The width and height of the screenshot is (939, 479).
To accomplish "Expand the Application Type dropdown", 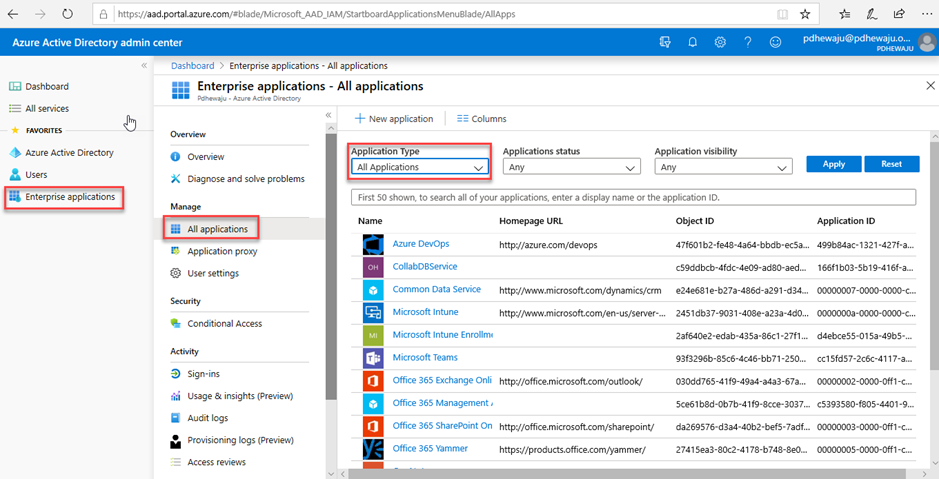I will click(420, 167).
